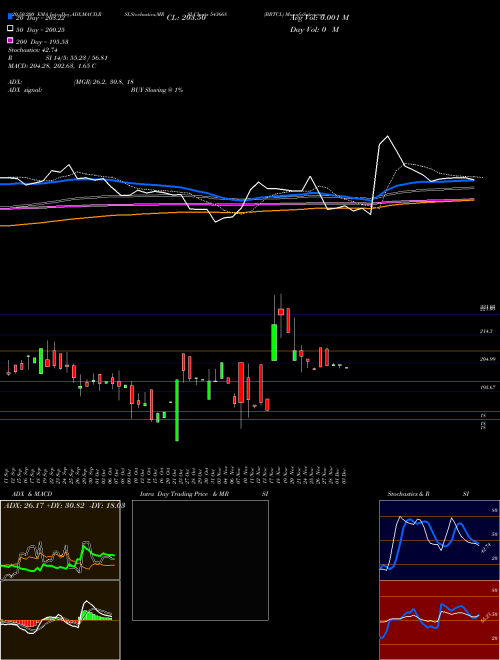Click the magenta 200 Day legend swatch
The image size is (500, 660).
(x=10, y=41)
